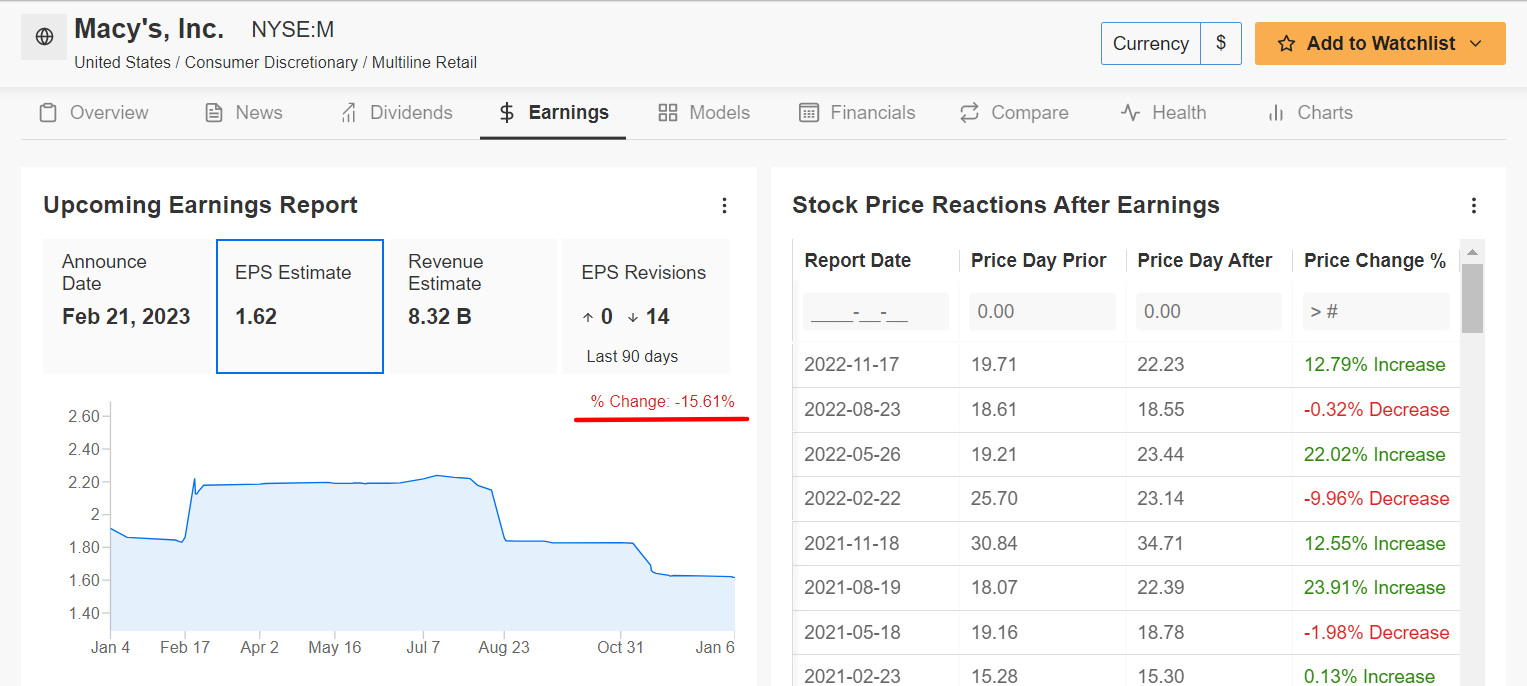Select the Announce Date card
The image size is (1527, 686).
pyautogui.click(x=127, y=306)
